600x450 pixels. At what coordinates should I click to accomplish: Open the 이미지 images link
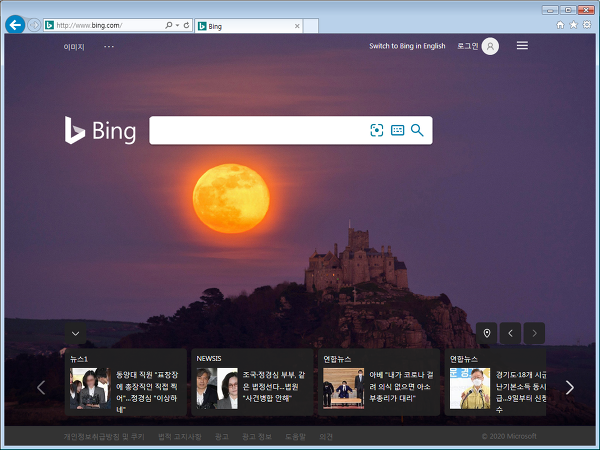click(74, 47)
